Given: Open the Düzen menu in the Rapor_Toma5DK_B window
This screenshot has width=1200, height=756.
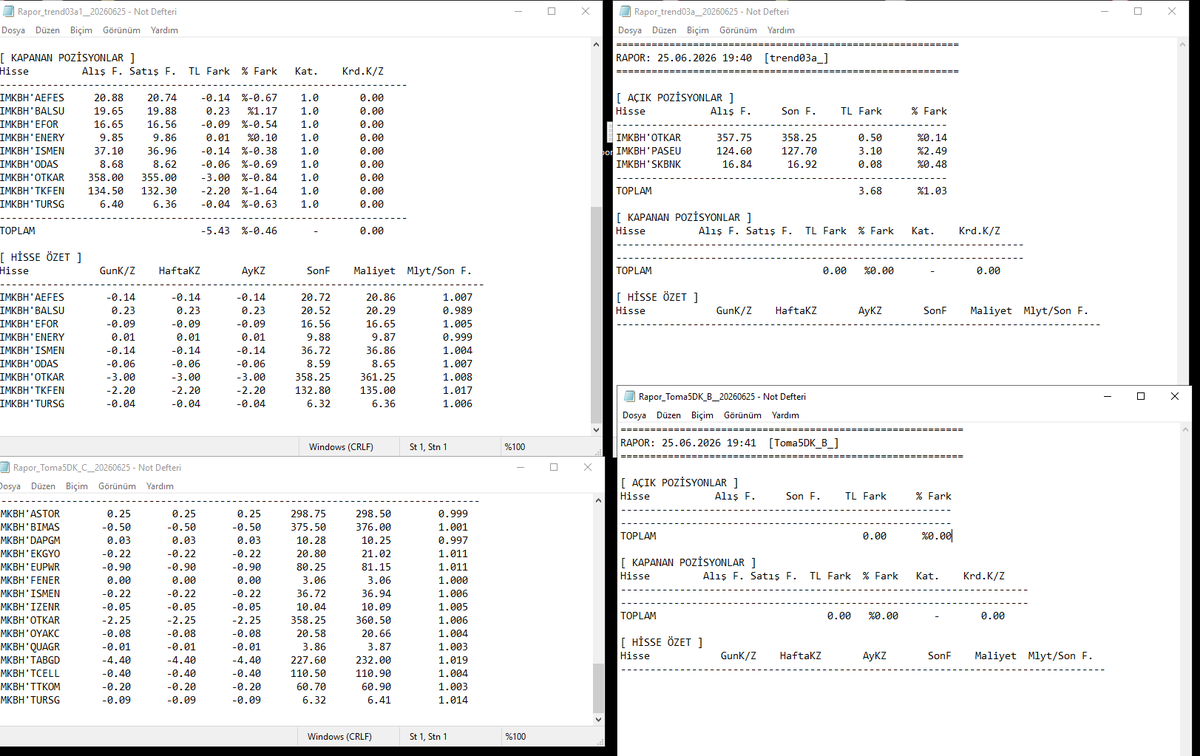Looking at the screenshot, I should [x=669, y=415].
